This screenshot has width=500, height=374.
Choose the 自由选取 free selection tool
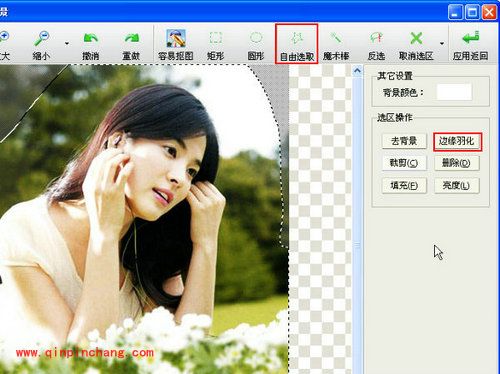tap(297, 44)
